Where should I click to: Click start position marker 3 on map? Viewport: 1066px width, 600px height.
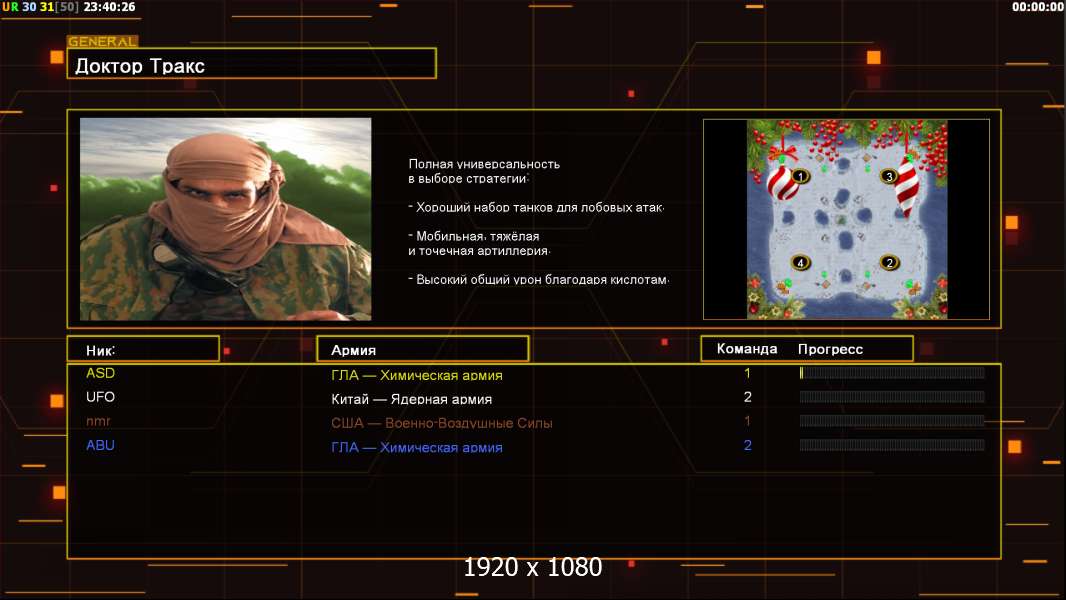point(889,177)
